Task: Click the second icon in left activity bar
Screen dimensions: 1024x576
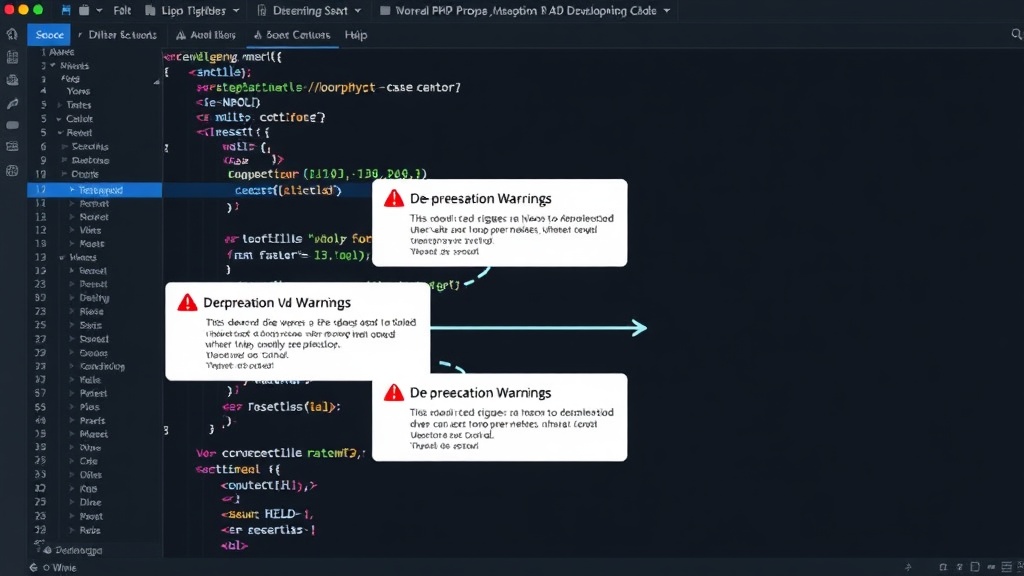Action: click(x=12, y=57)
